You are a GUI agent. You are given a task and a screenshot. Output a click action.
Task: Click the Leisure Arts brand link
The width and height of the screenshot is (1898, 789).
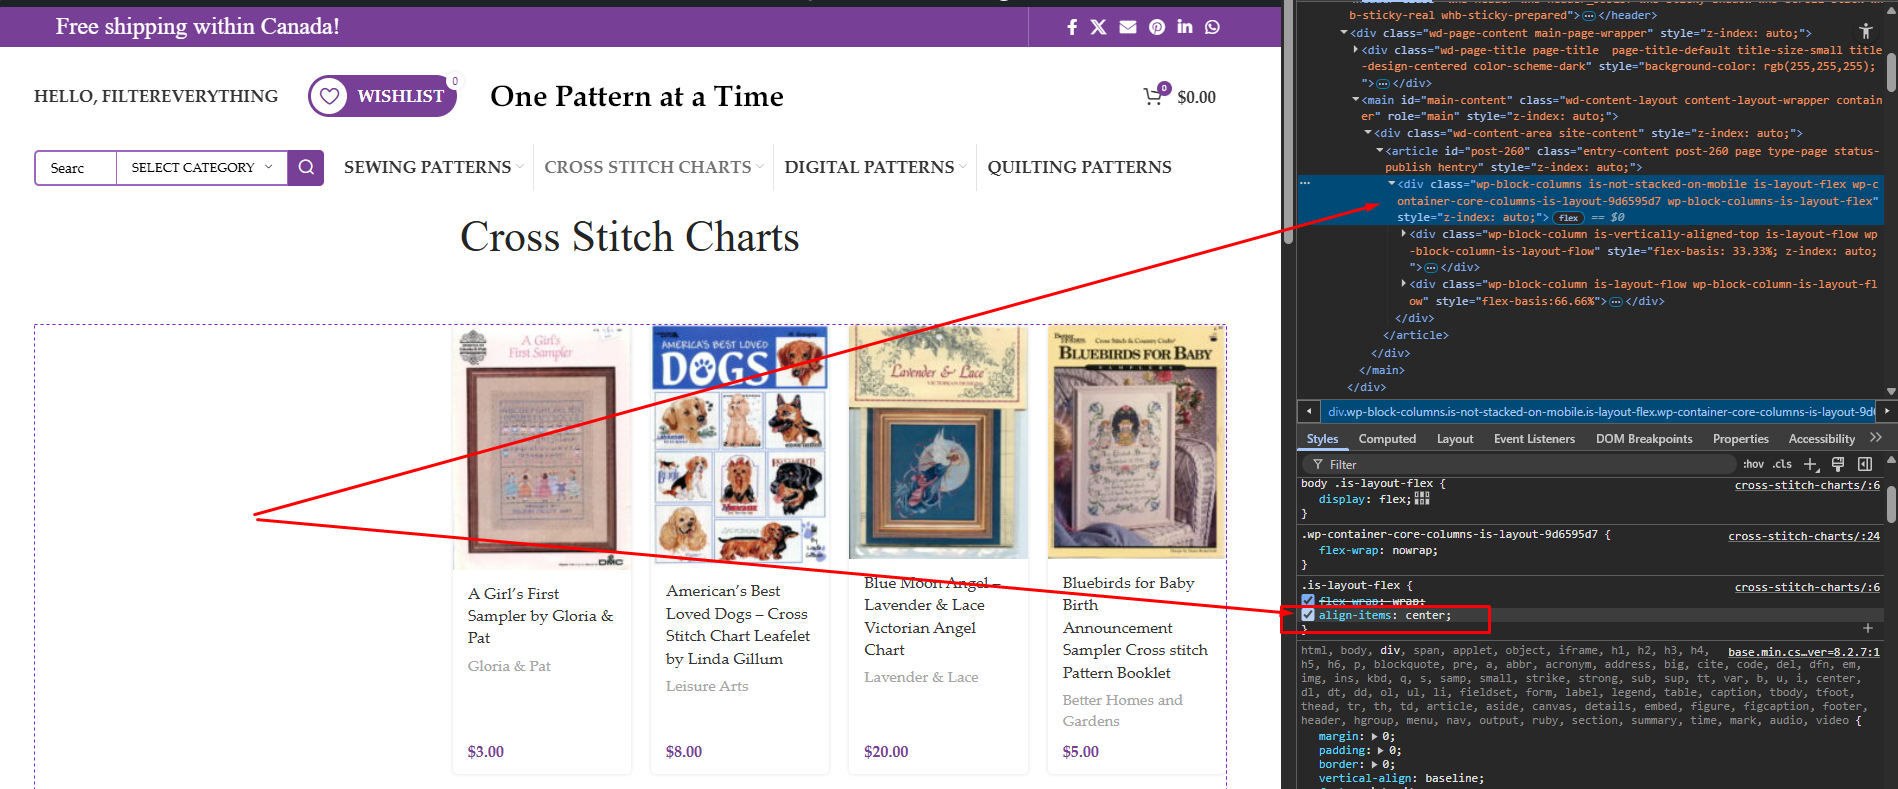click(x=707, y=686)
